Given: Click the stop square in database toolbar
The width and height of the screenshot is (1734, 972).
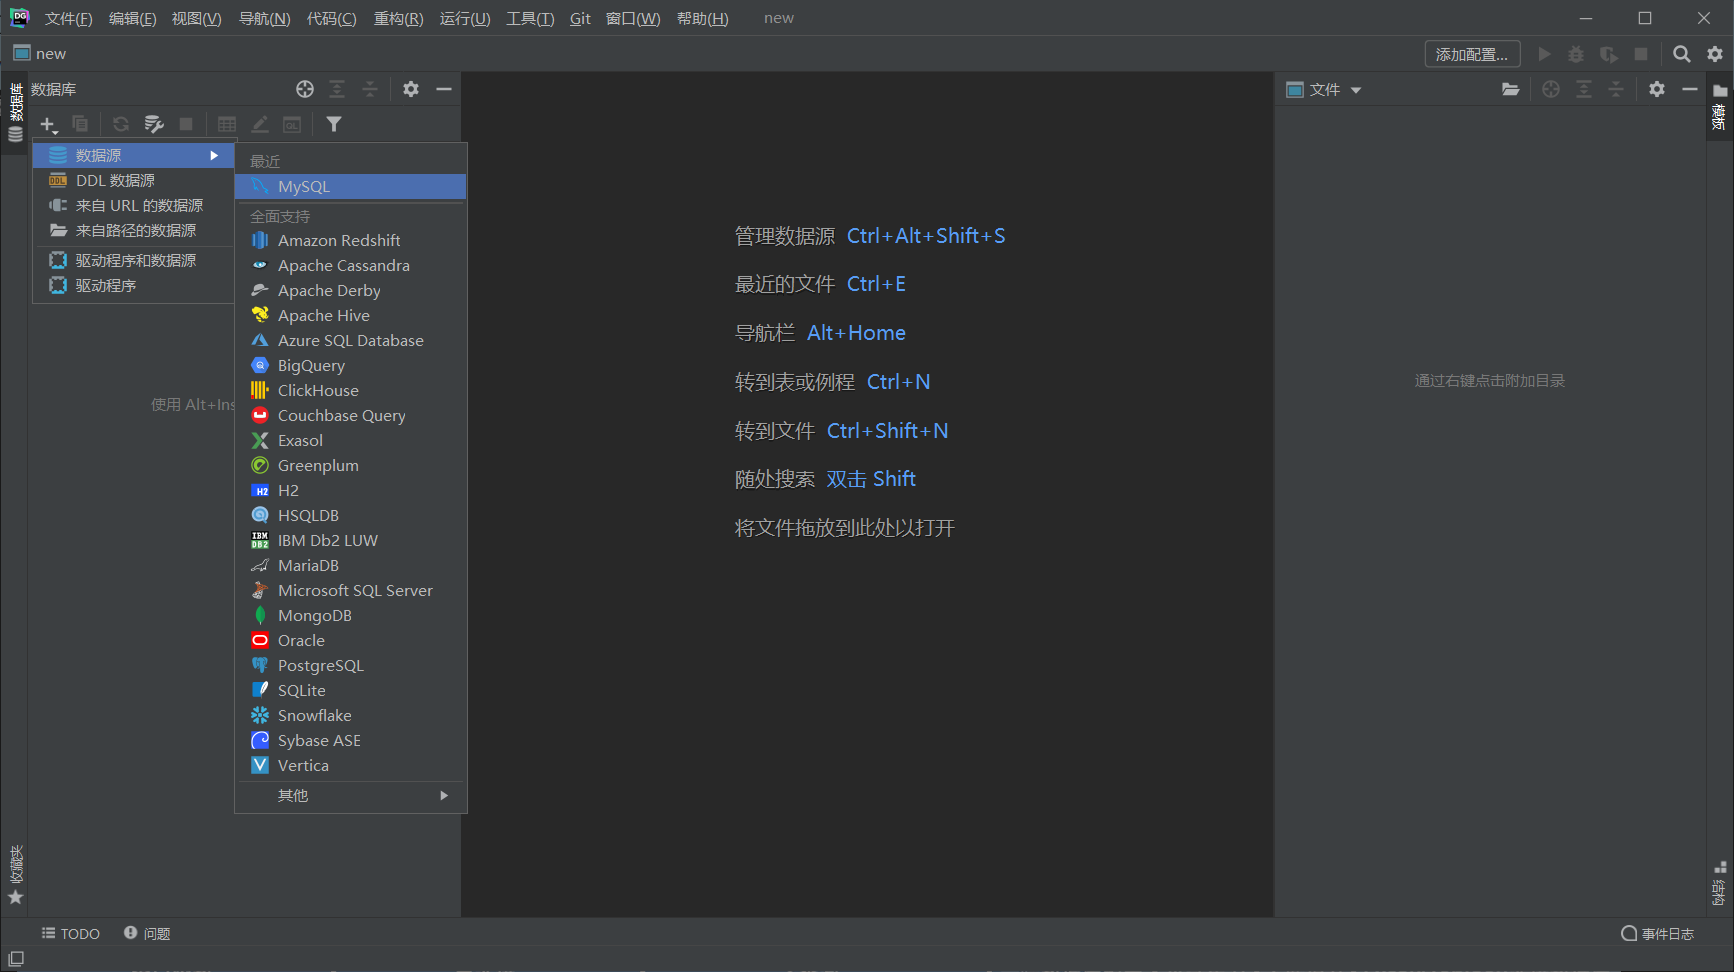Looking at the screenshot, I should tap(186, 124).
